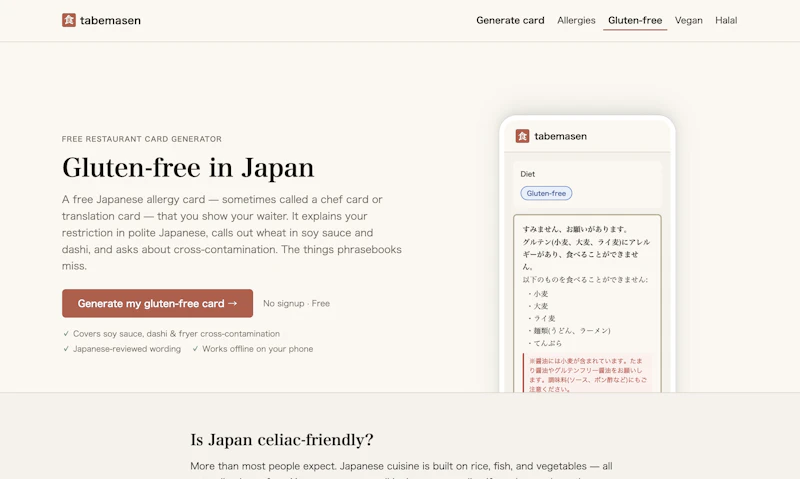The image size is (800, 479).
Task: Click Covers soy sauce, dashi & fryer line
Action: click(x=171, y=334)
